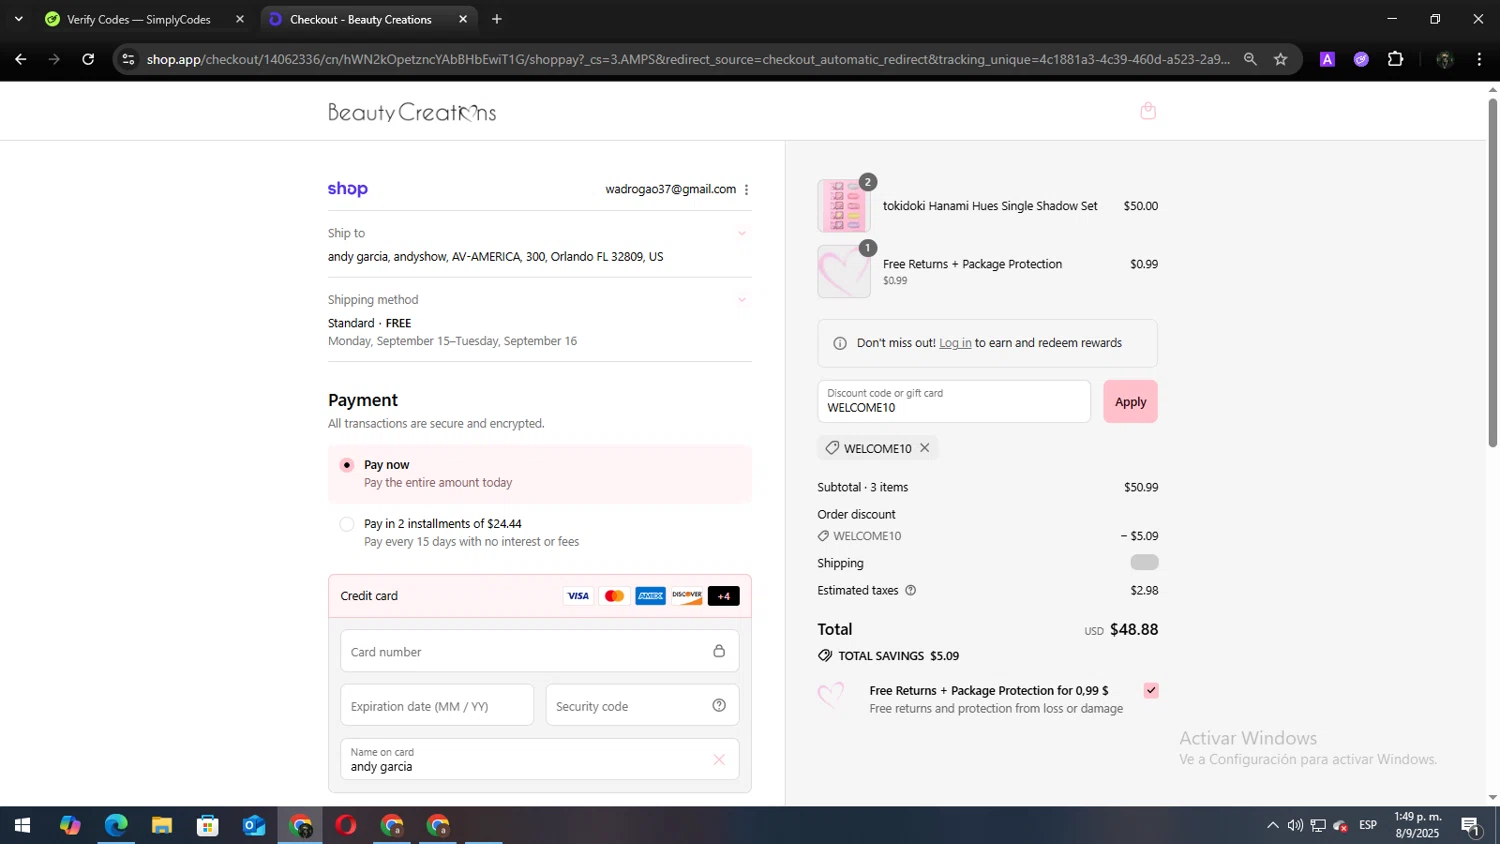
Task: Open Outlook from the taskbar
Action: tap(254, 825)
